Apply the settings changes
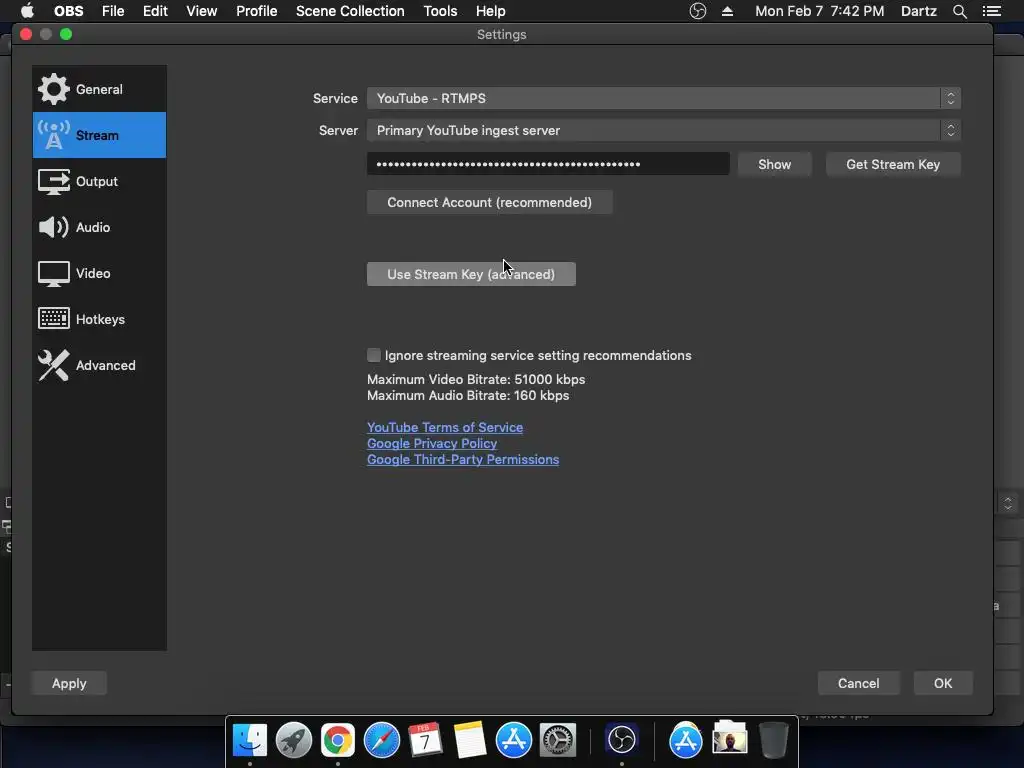This screenshot has width=1024, height=768. coord(69,683)
